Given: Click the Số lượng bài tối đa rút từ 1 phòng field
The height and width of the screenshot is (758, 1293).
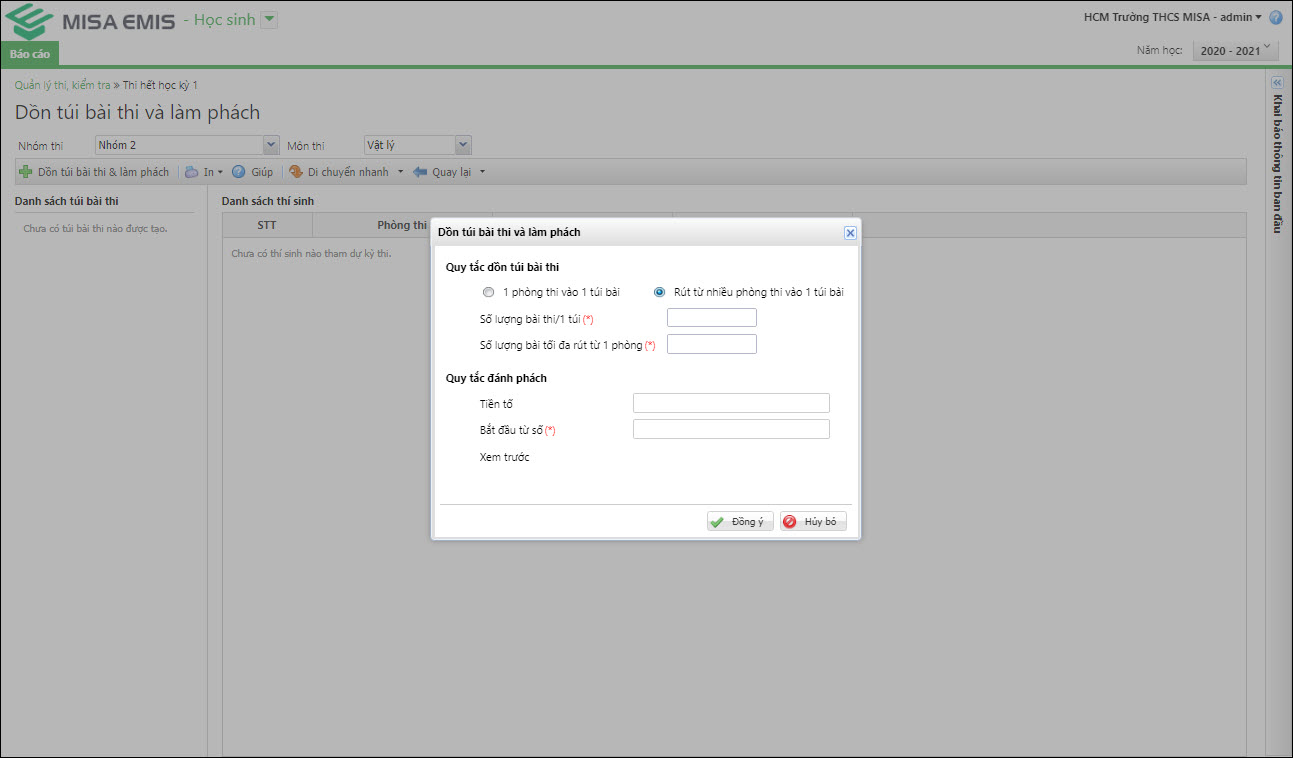Looking at the screenshot, I should (711, 344).
